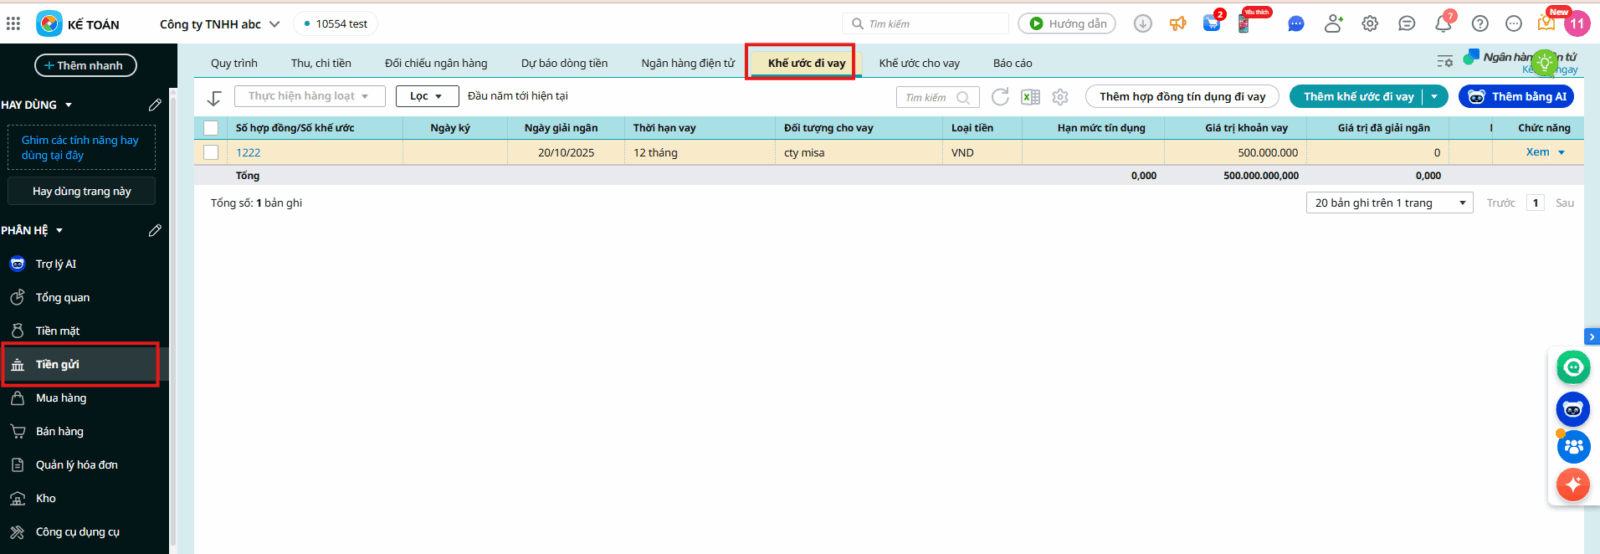Screen dimensions: 1600x554
Task: Switch to Khế ước cho vay tab
Action: tap(919, 63)
